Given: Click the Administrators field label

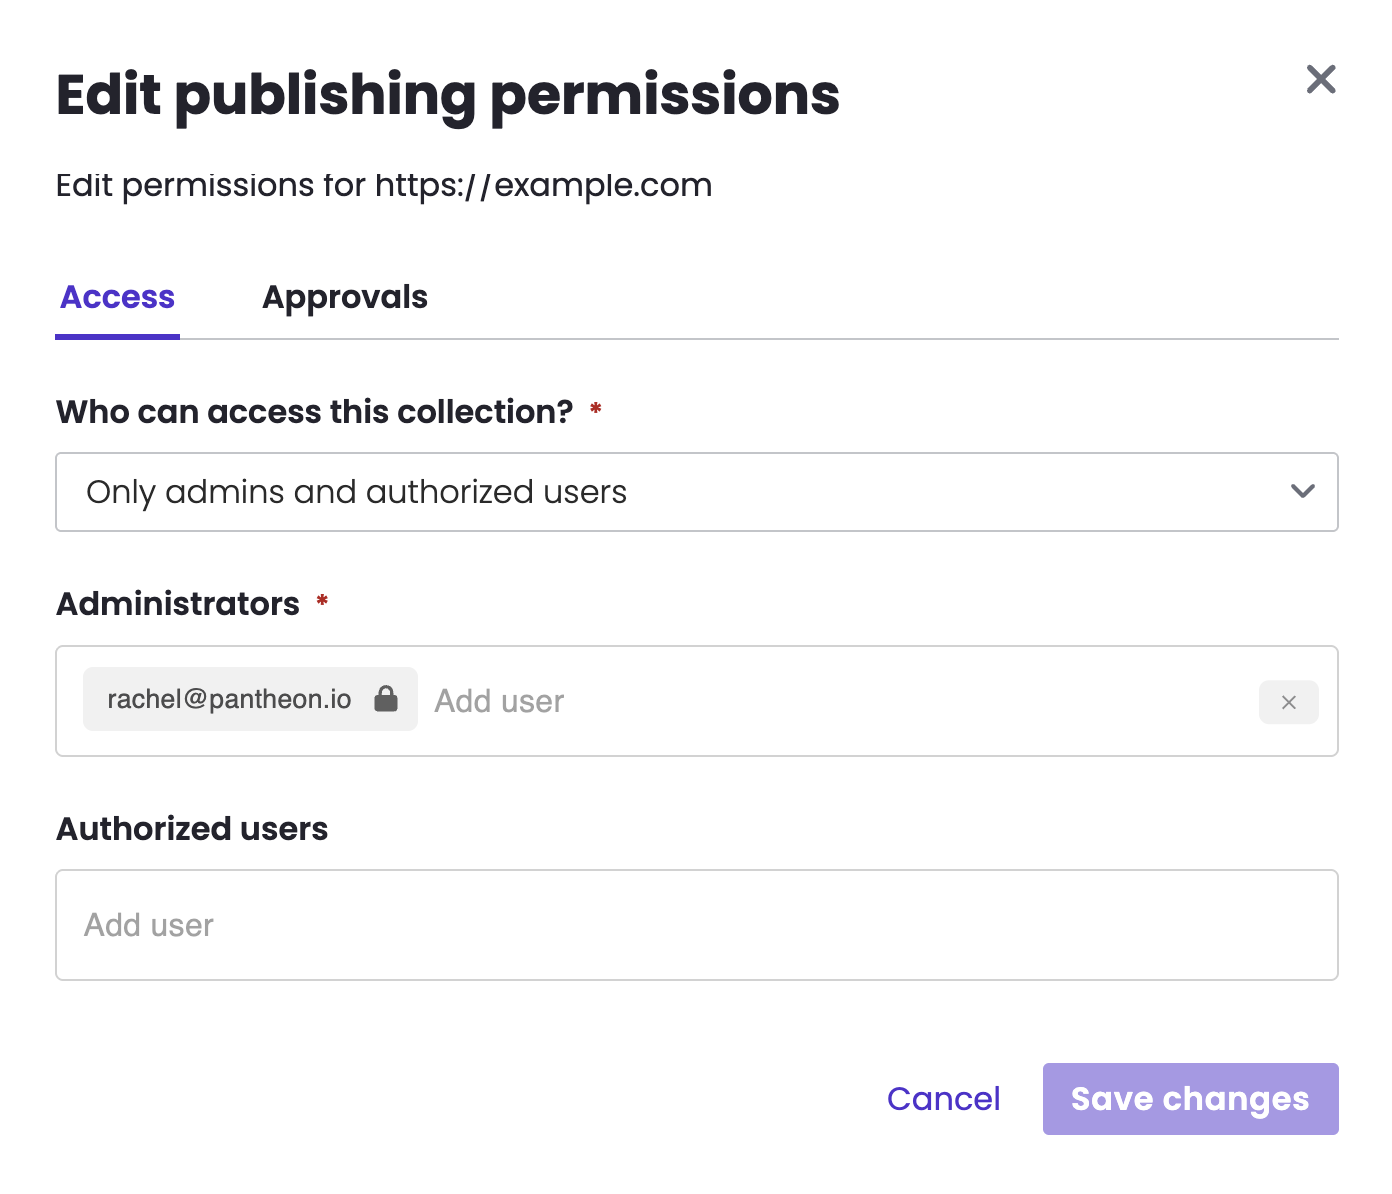Looking at the screenshot, I should tap(178, 604).
